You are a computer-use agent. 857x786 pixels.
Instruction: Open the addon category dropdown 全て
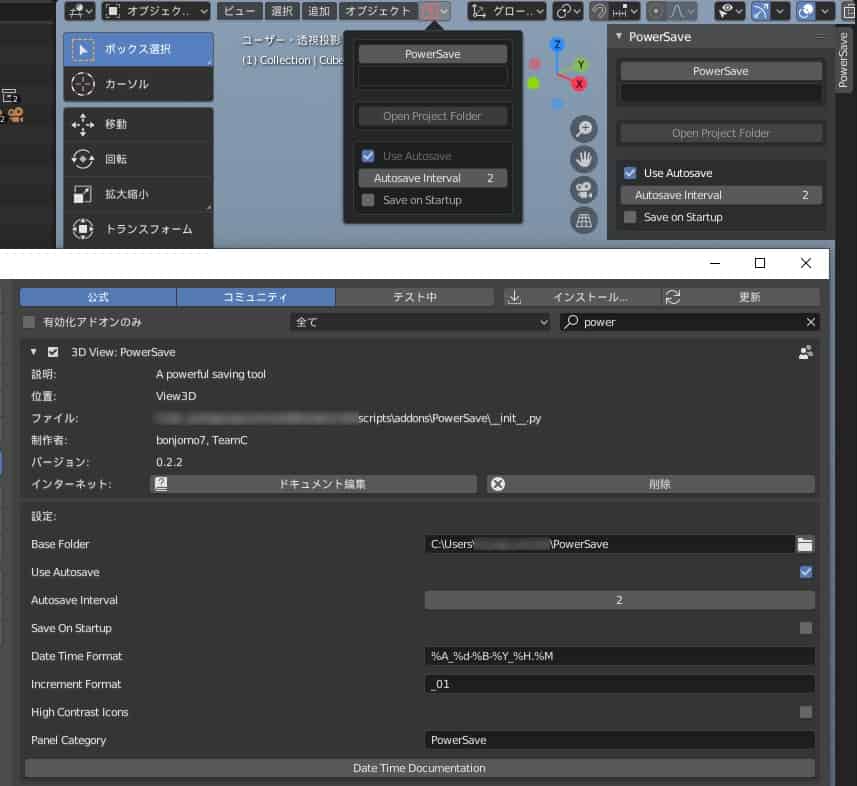coord(420,322)
